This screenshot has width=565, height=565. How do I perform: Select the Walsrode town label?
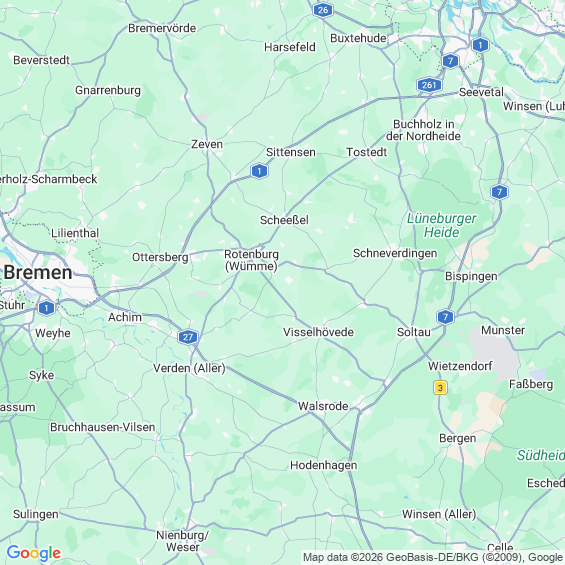[x=323, y=406]
